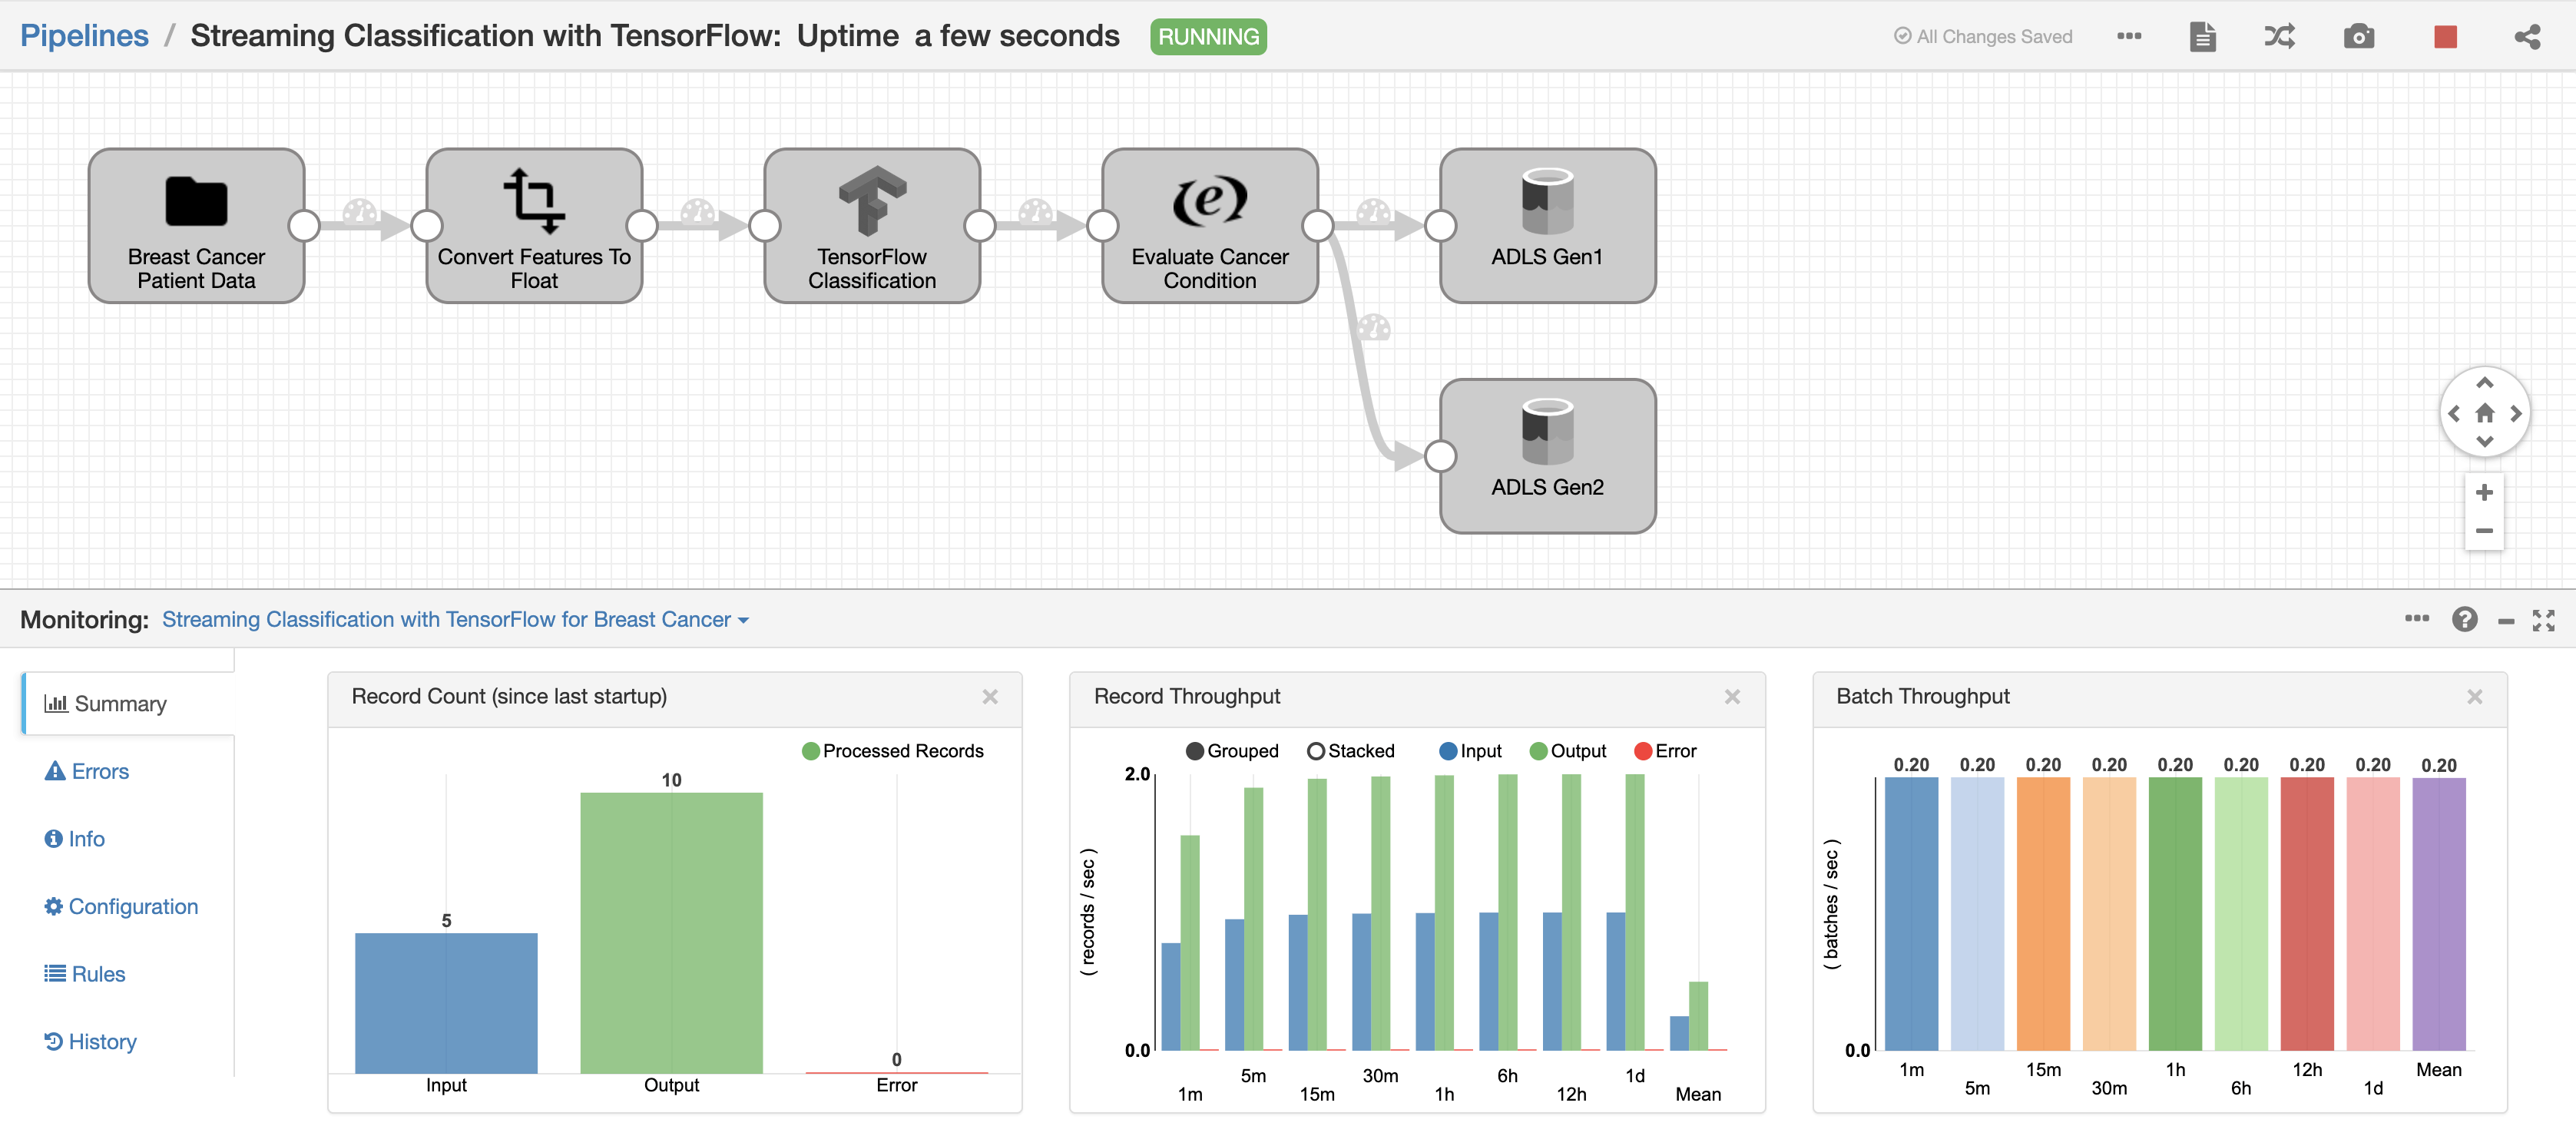This screenshot has height=1126, width=2576.
Task: Open monitoring panel ellipsis options
Action: [x=2416, y=619]
